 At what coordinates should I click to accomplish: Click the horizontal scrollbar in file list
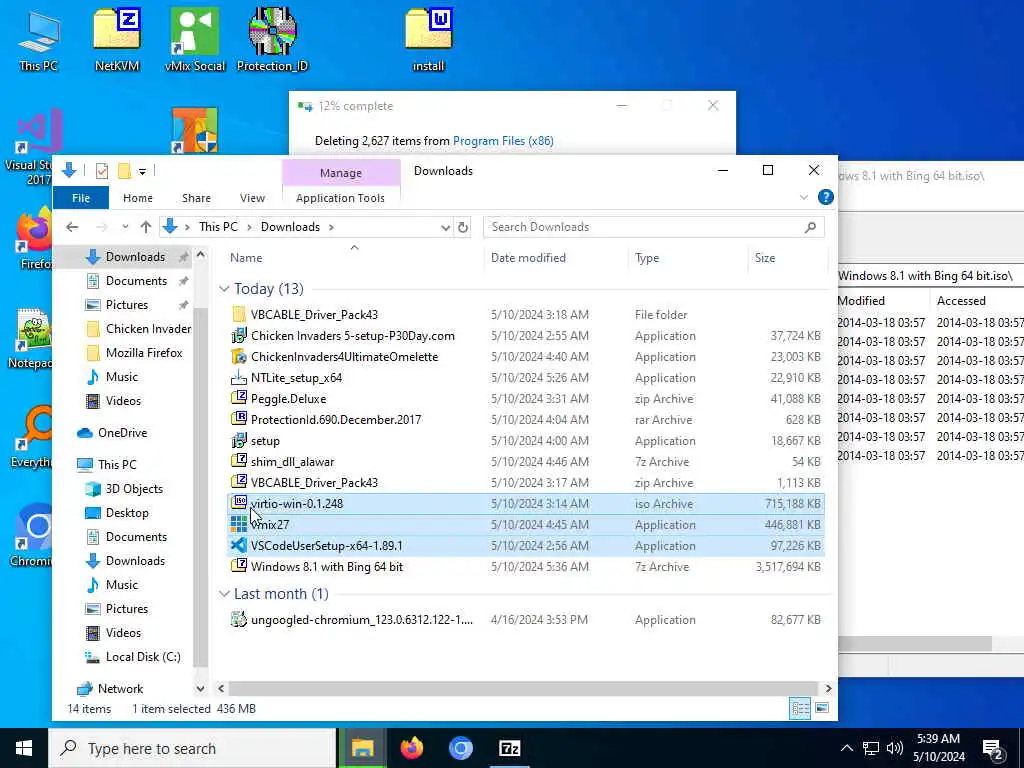click(522, 688)
